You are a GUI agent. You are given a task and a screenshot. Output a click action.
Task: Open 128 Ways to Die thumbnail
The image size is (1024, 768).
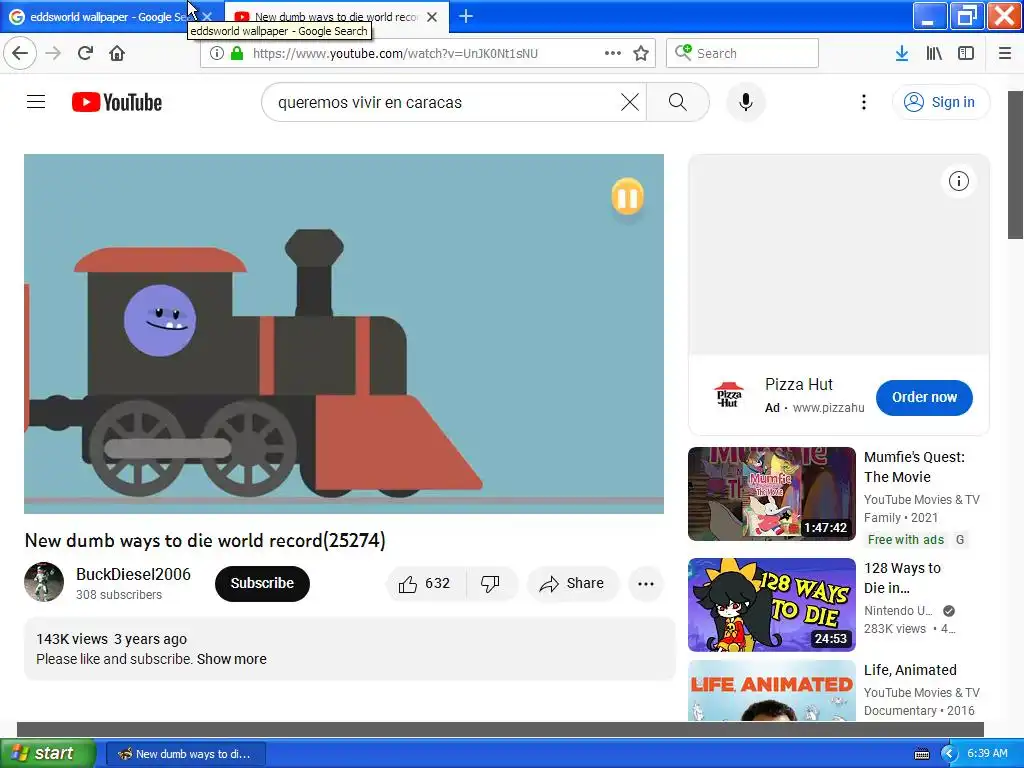[x=771, y=605]
